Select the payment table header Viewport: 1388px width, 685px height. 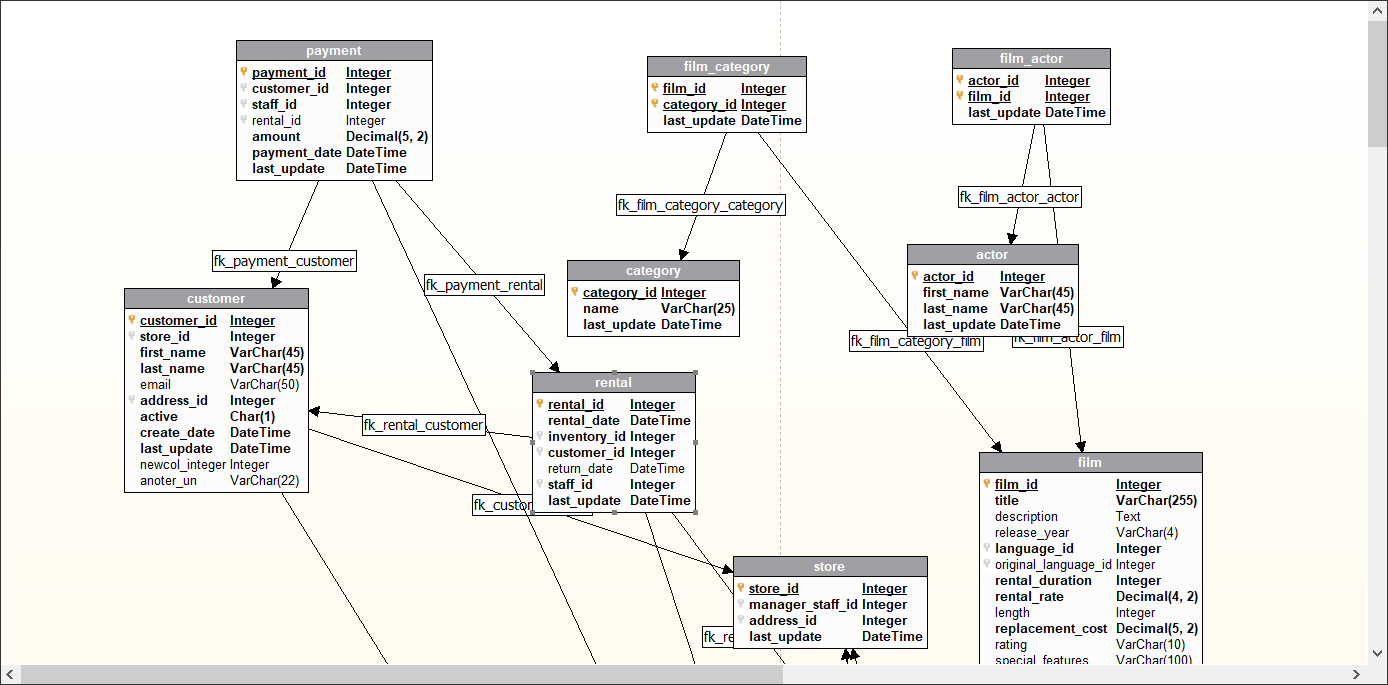pyautogui.click(x=334, y=51)
